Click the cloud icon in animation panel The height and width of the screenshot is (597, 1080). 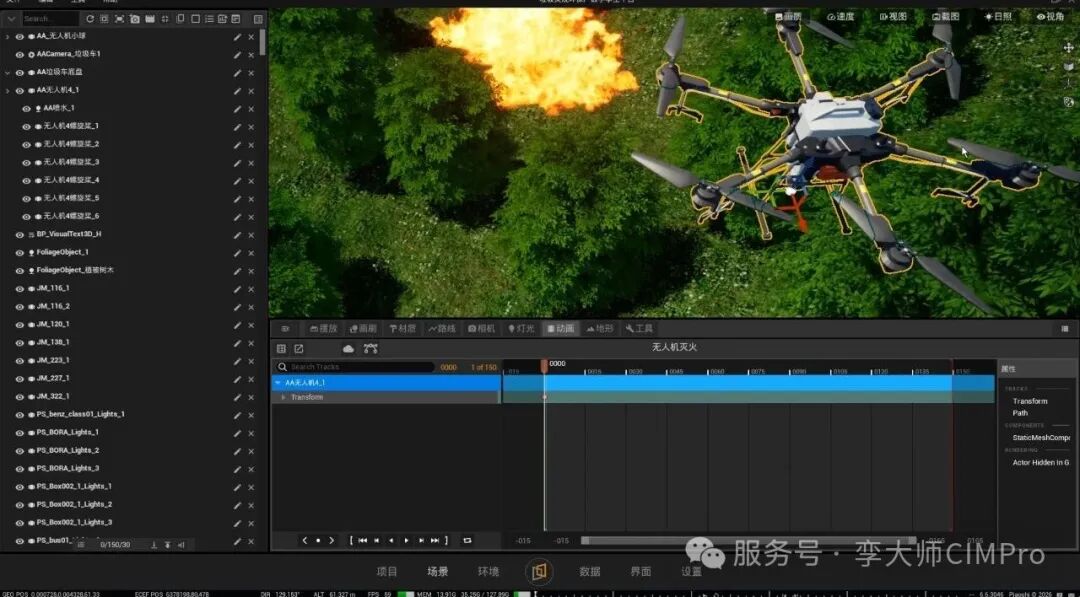pyautogui.click(x=349, y=349)
